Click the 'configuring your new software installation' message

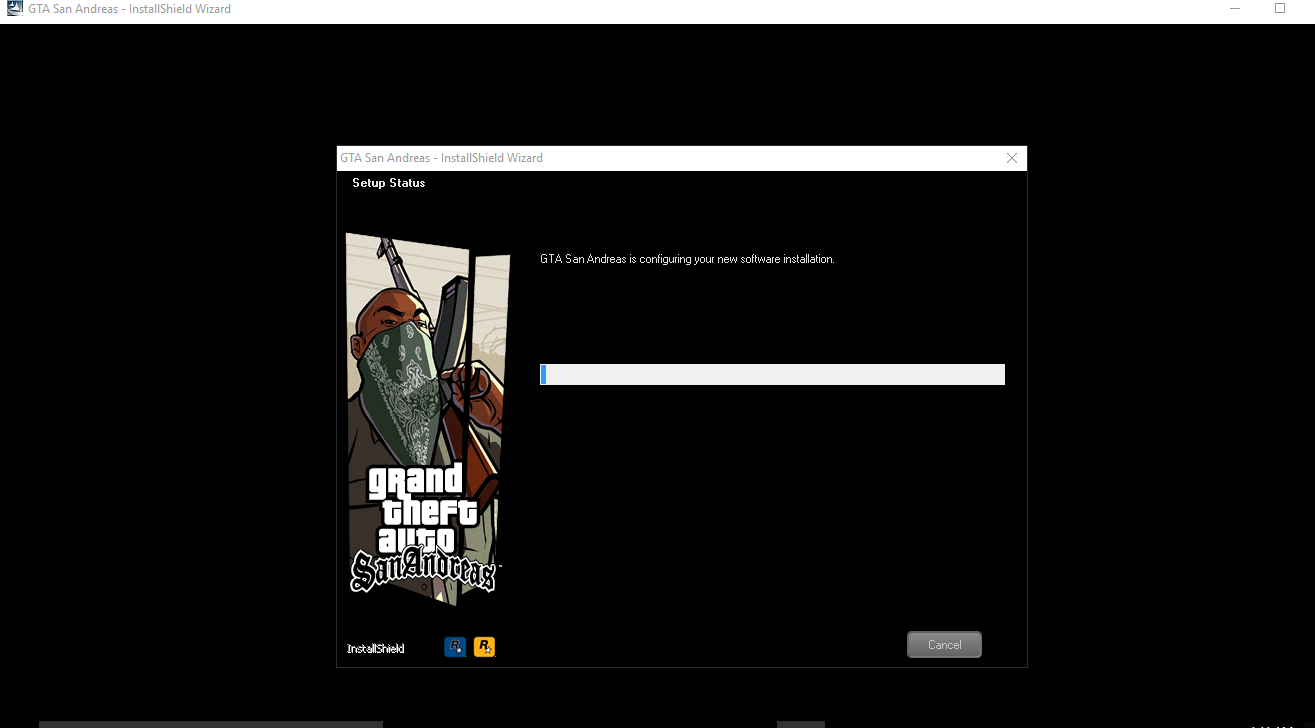tap(687, 259)
